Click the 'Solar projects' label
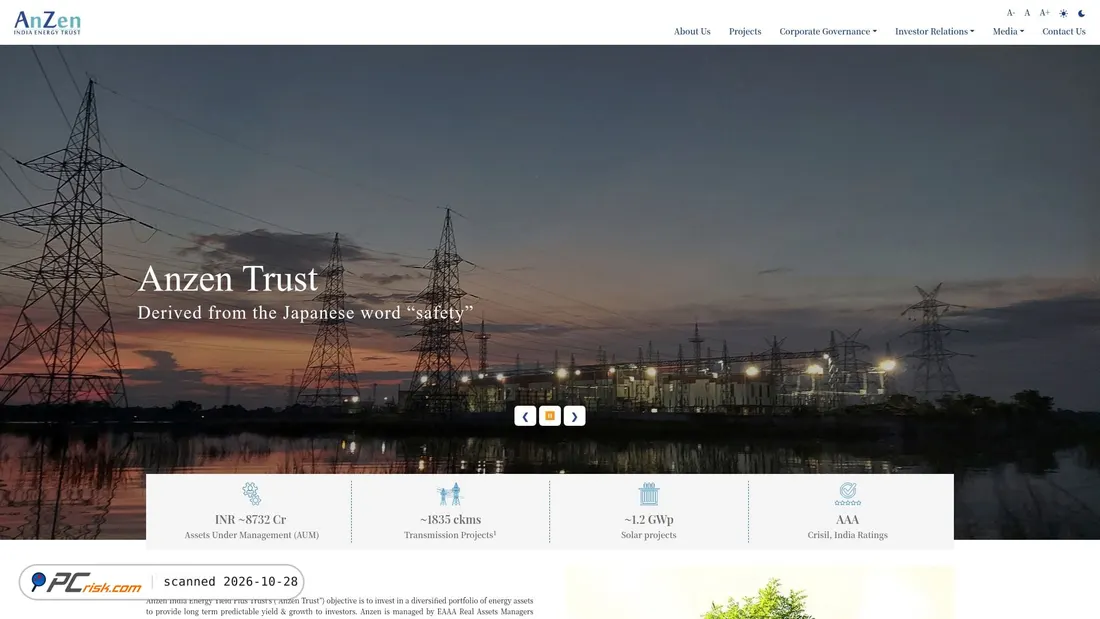Viewport: 1100px width, 619px height. tap(648, 535)
